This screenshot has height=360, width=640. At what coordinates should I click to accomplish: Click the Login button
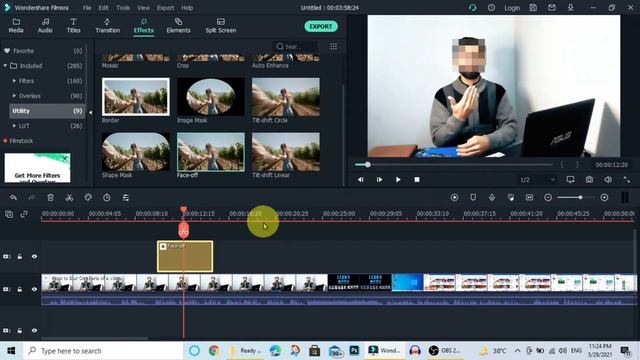(512, 8)
